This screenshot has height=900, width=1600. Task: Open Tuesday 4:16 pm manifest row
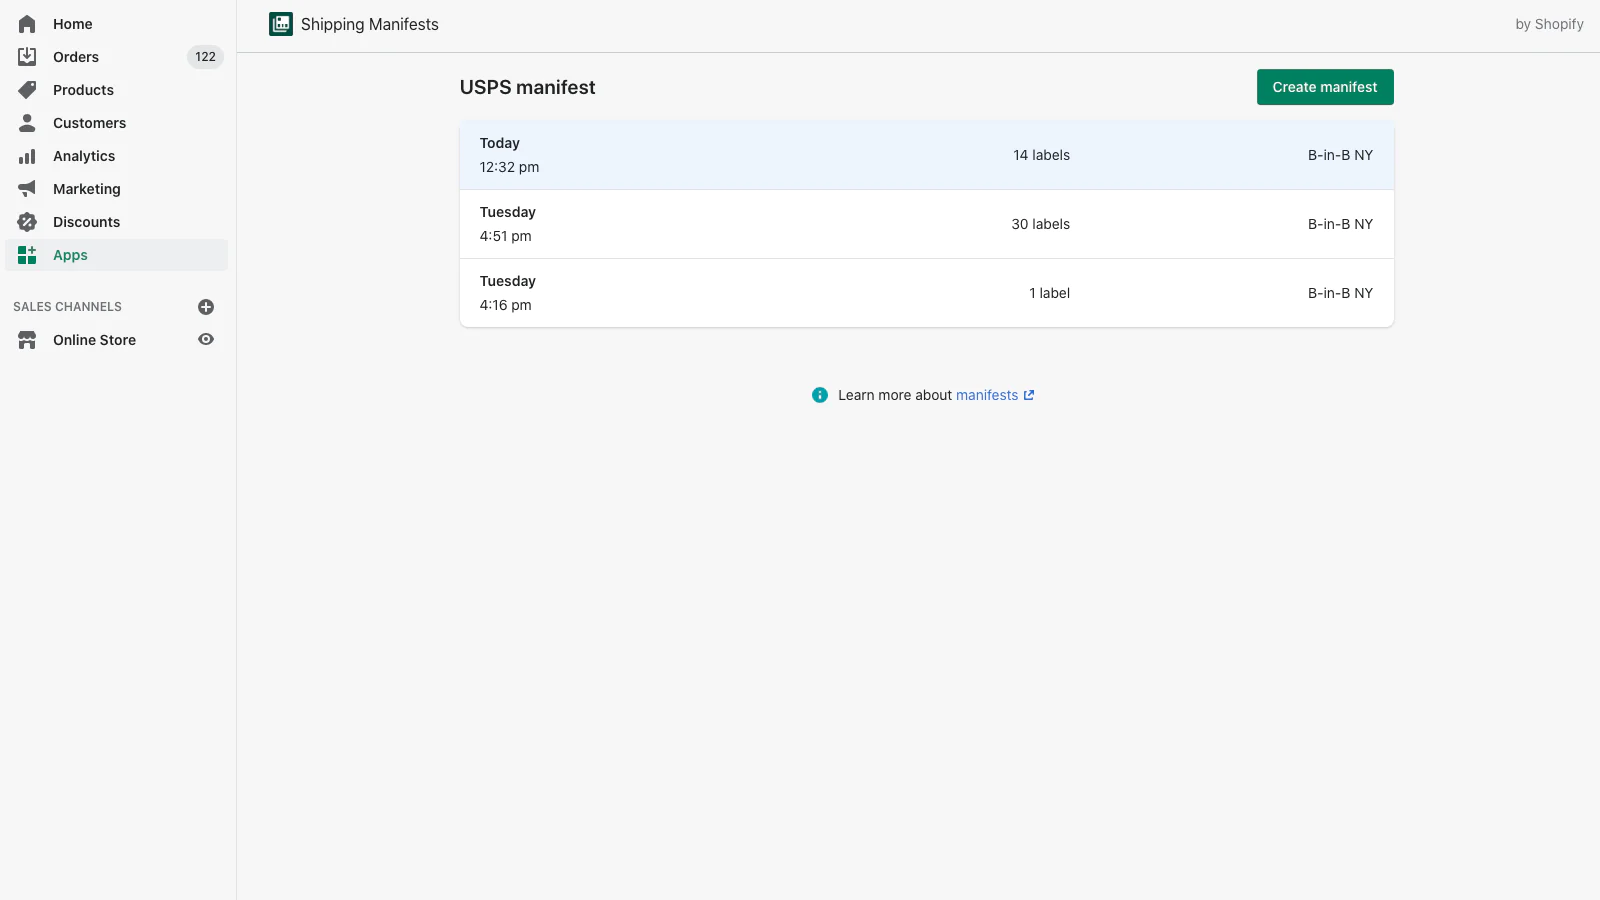[927, 293]
